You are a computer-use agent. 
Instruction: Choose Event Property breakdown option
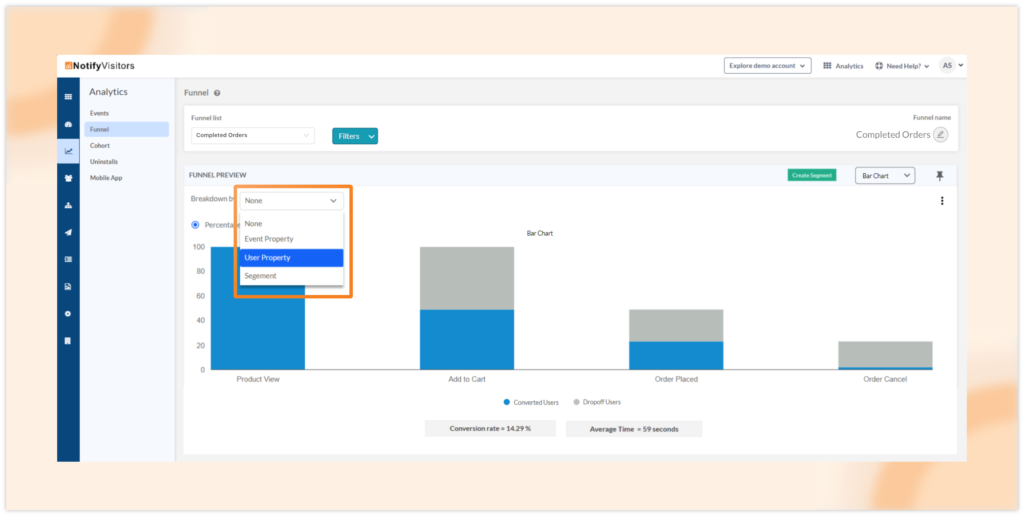[x=291, y=239]
